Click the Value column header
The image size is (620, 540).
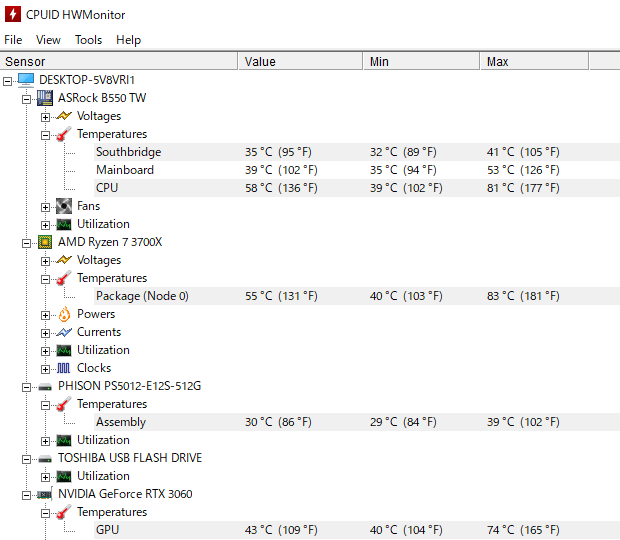click(x=301, y=62)
